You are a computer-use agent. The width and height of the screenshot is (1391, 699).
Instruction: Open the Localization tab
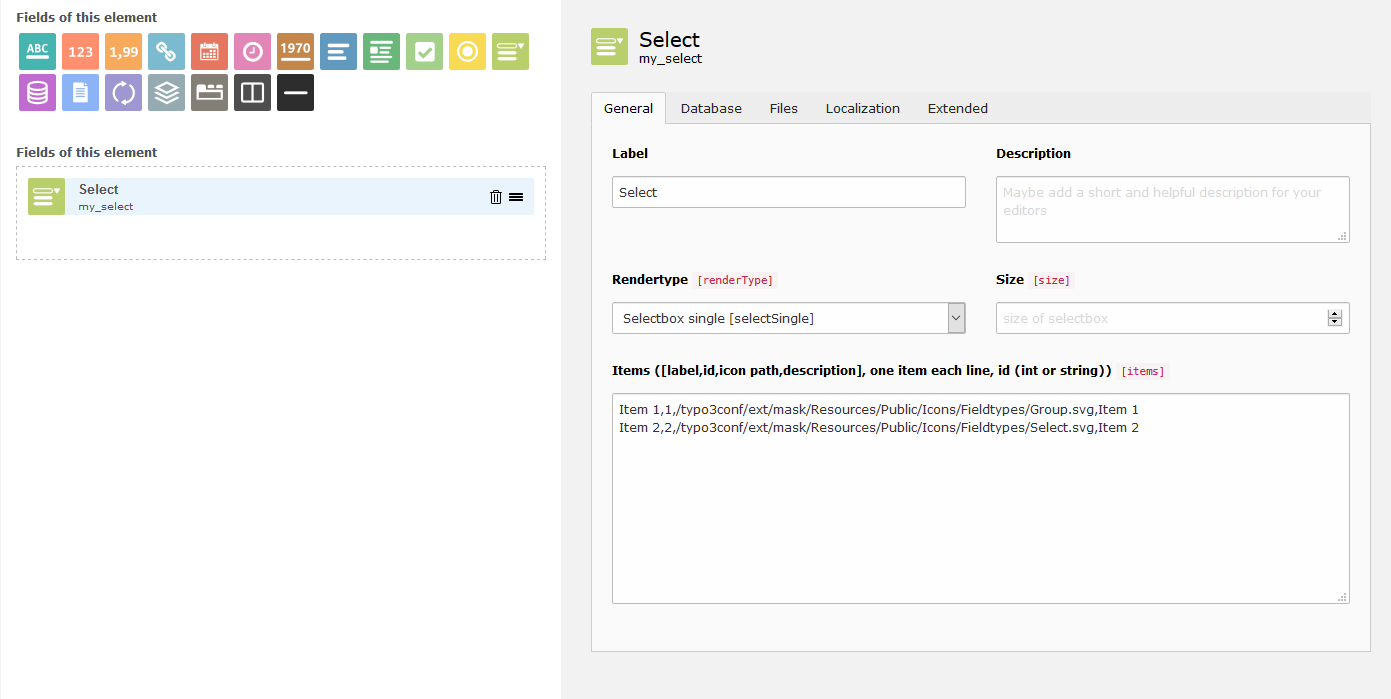click(863, 108)
